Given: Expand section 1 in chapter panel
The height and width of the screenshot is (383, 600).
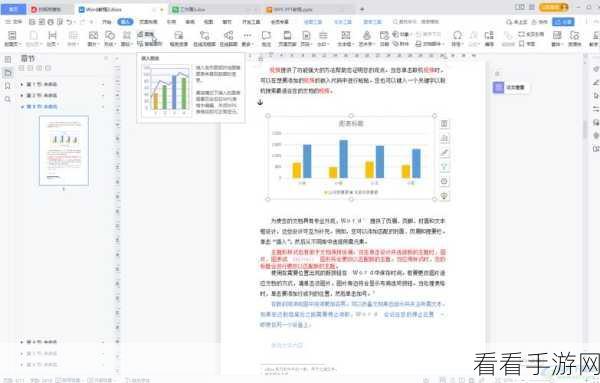Looking at the screenshot, I should coord(22,84).
